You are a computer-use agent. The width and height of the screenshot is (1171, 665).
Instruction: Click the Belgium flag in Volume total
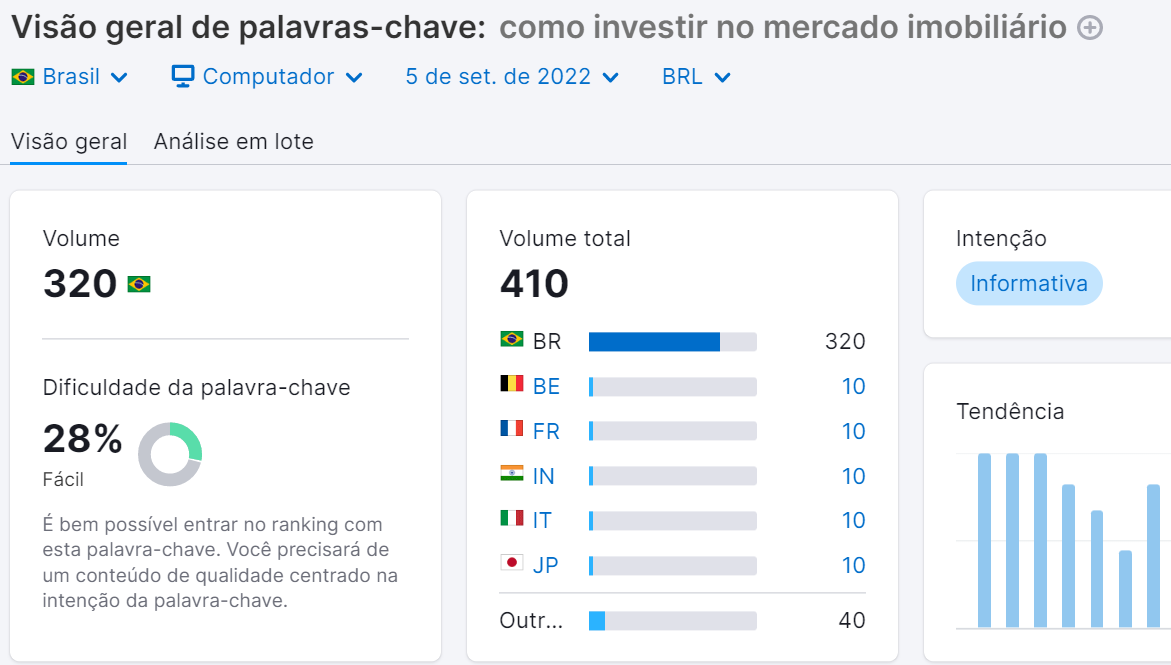tap(512, 386)
